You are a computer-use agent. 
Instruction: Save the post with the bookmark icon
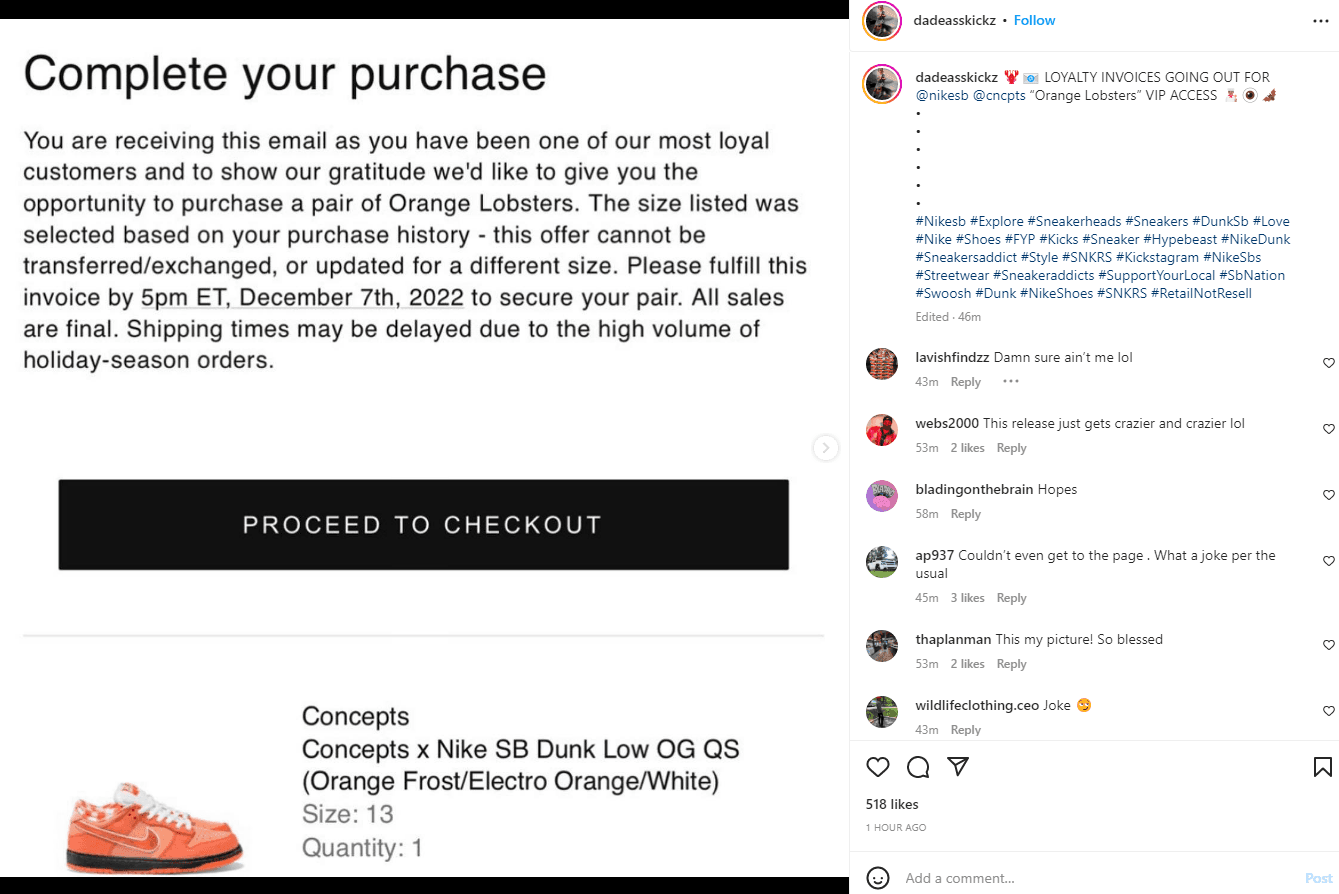pyautogui.click(x=1322, y=767)
